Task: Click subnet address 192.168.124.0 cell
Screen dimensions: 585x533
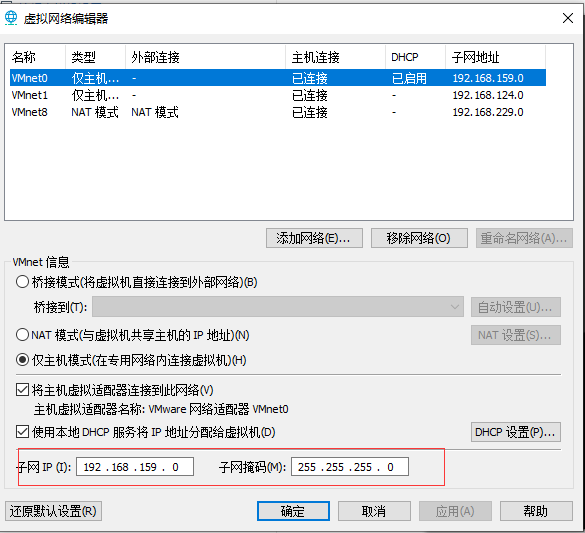Action: 488,95
